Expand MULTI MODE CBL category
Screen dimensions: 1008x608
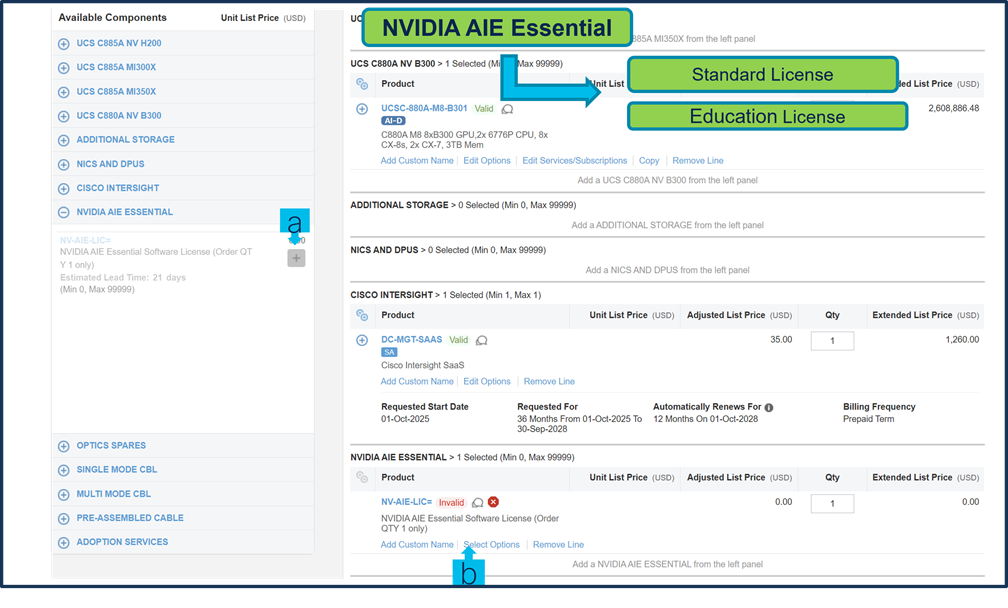[x=64, y=494]
